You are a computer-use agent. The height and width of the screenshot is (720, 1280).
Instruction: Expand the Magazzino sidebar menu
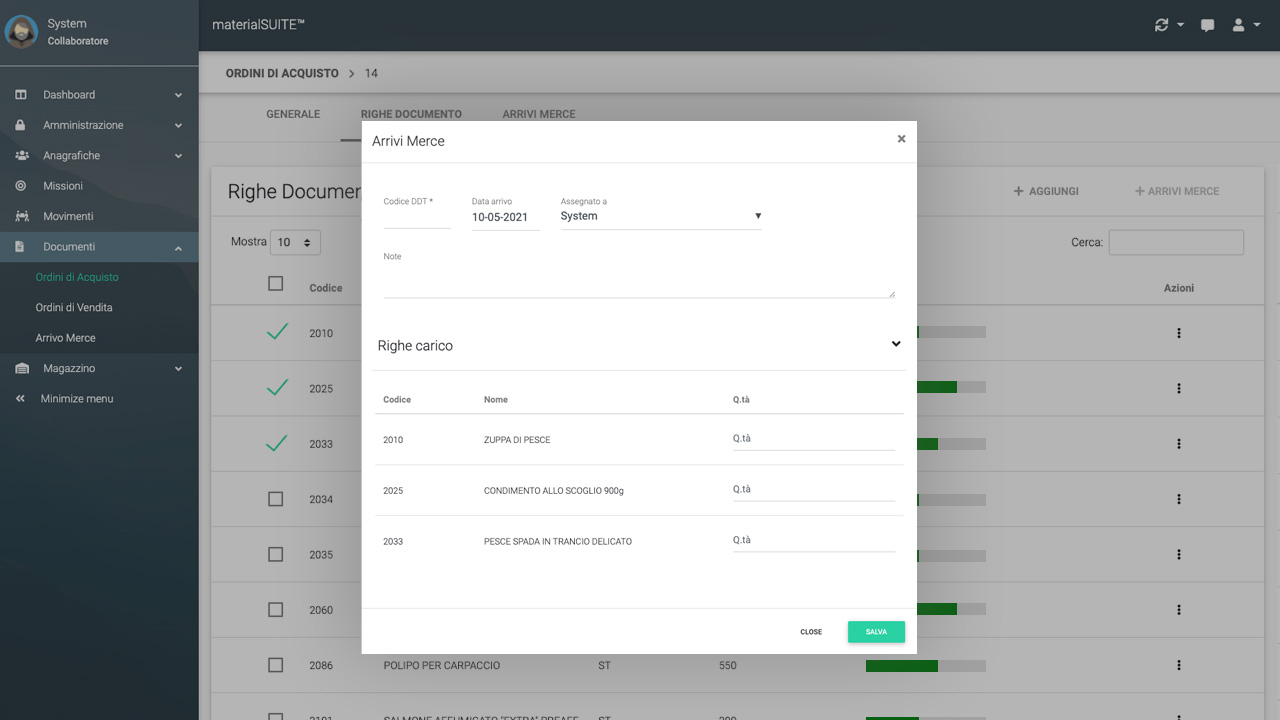(178, 369)
